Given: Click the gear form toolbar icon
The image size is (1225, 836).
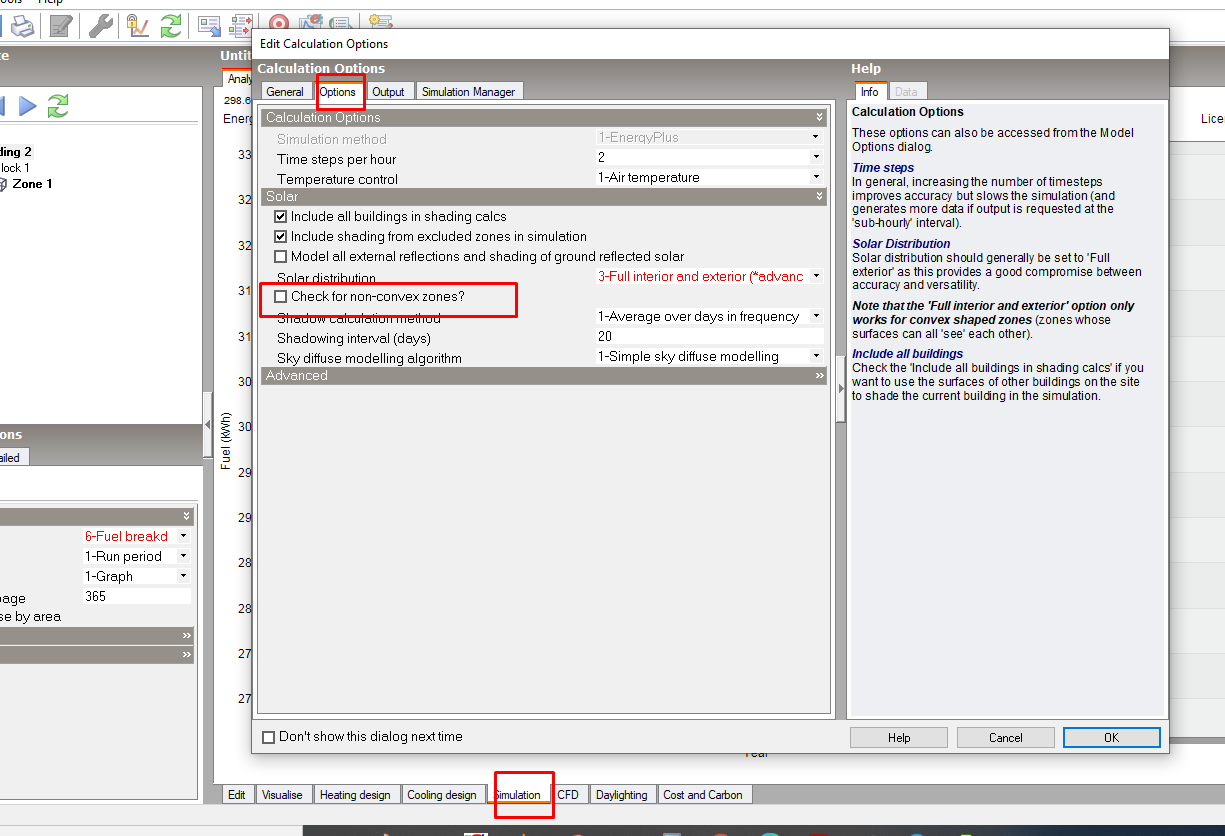Looking at the screenshot, I should (x=379, y=23).
